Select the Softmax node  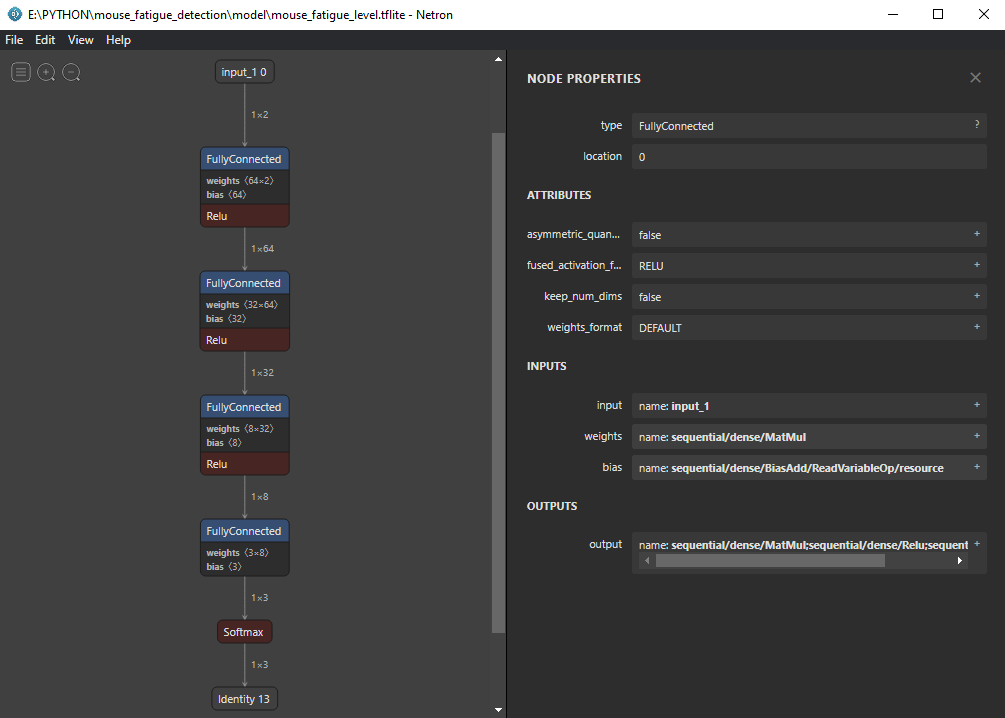[x=244, y=632]
